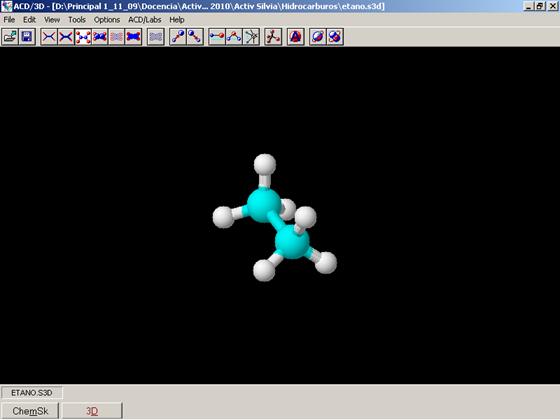
Task: Open the ACD/Labs menu
Action: 145,20
